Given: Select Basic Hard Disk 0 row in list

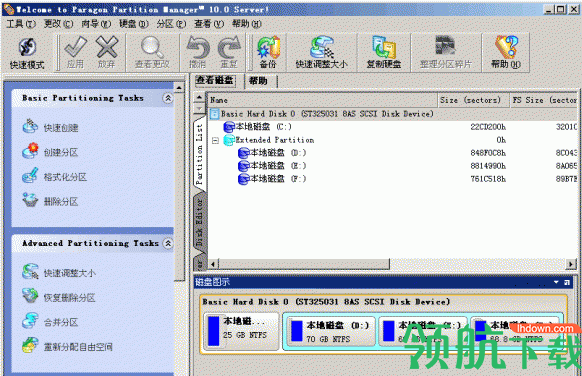Looking at the screenshot, I should click(x=393, y=114).
